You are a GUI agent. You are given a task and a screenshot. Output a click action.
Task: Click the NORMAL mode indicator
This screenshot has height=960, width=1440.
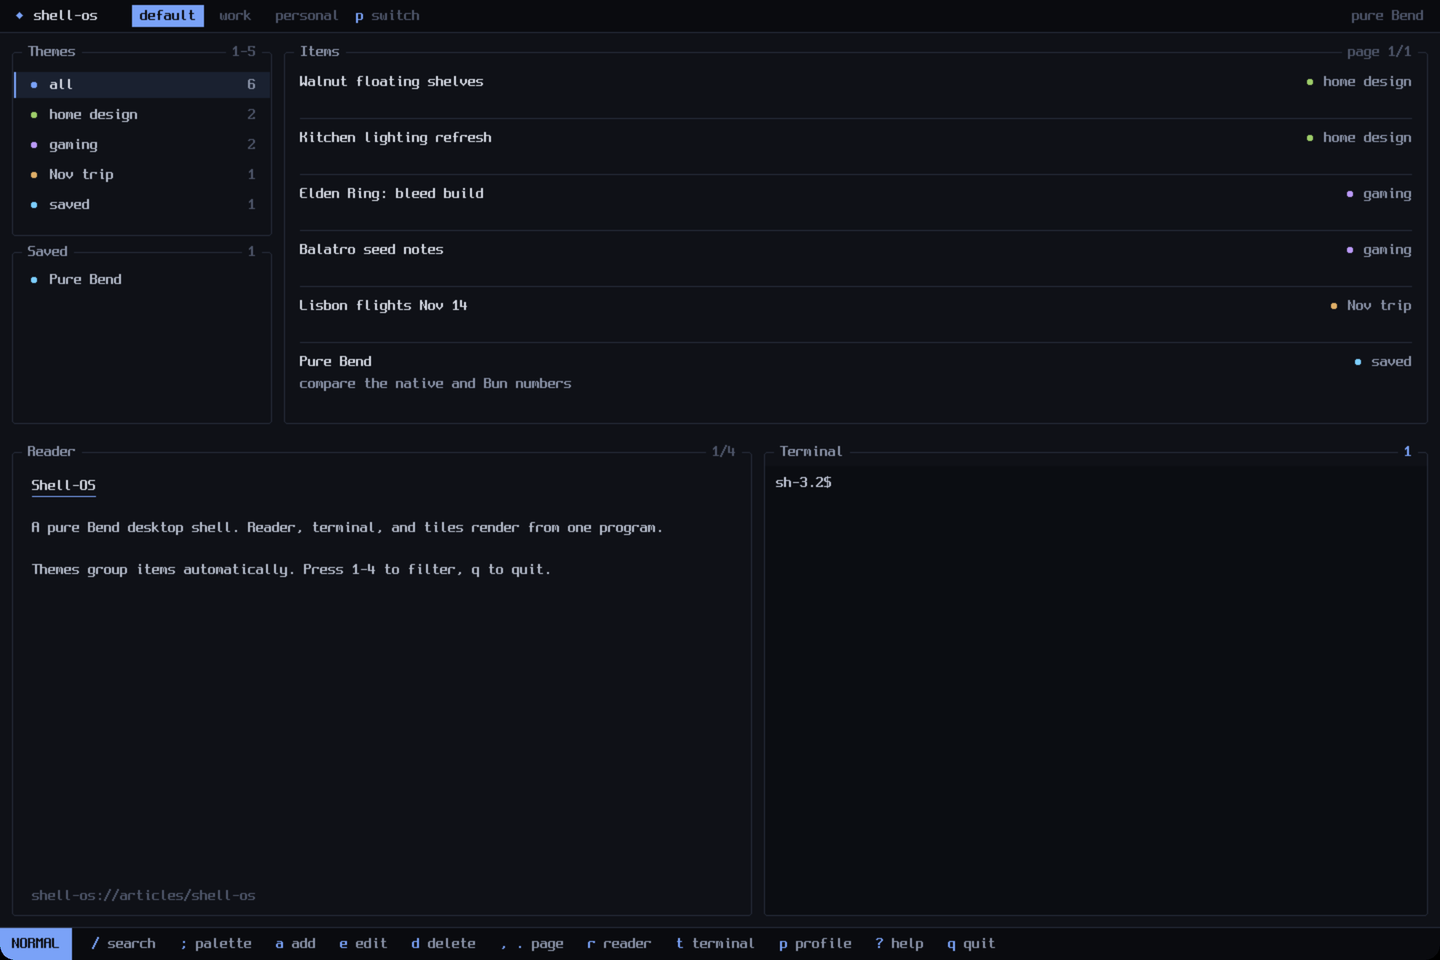35,944
